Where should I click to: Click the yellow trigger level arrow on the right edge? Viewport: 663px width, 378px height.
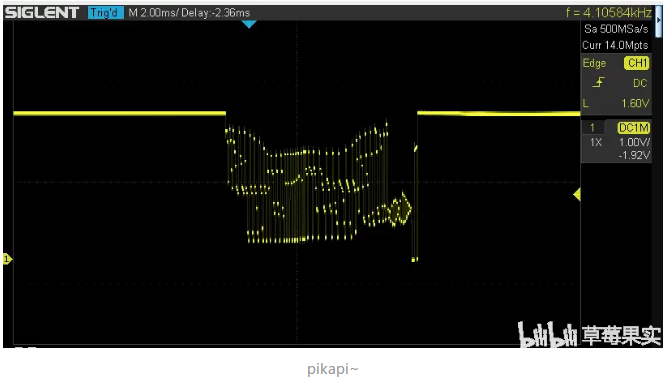(x=576, y=194)
